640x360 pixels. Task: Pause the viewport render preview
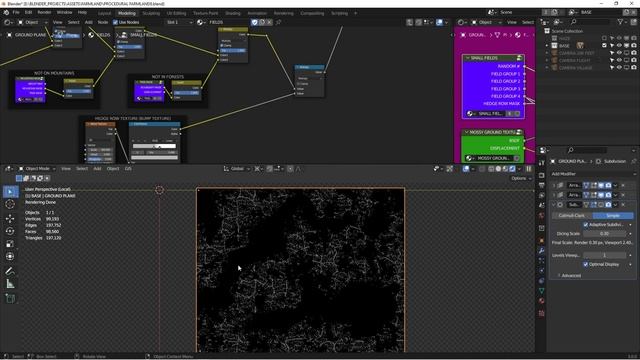529,169
